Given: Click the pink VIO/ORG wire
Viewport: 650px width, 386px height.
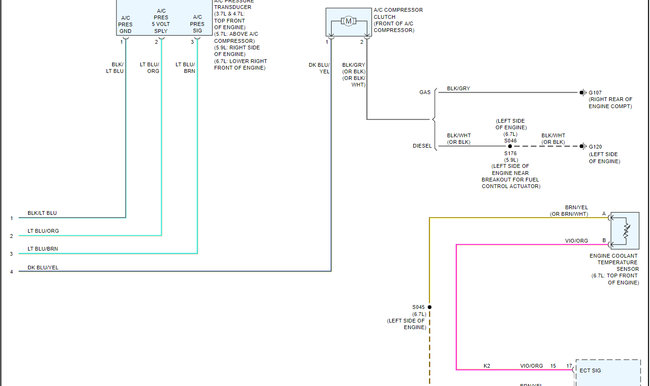Looking at the screenshot, I should pos(457,307).
